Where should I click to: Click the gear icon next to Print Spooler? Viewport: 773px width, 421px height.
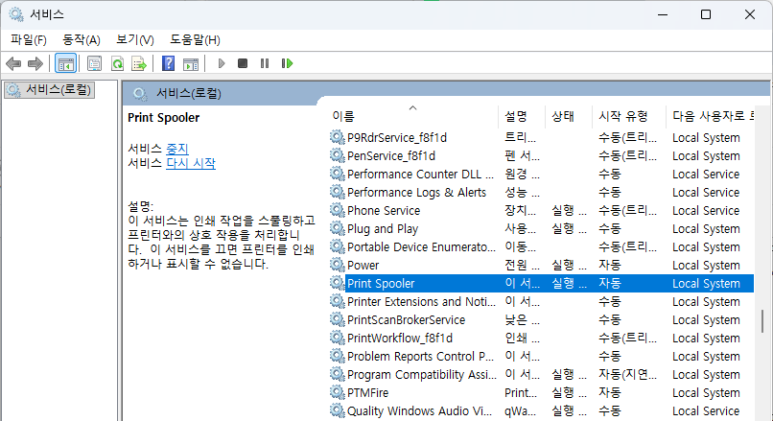point(337,283)
